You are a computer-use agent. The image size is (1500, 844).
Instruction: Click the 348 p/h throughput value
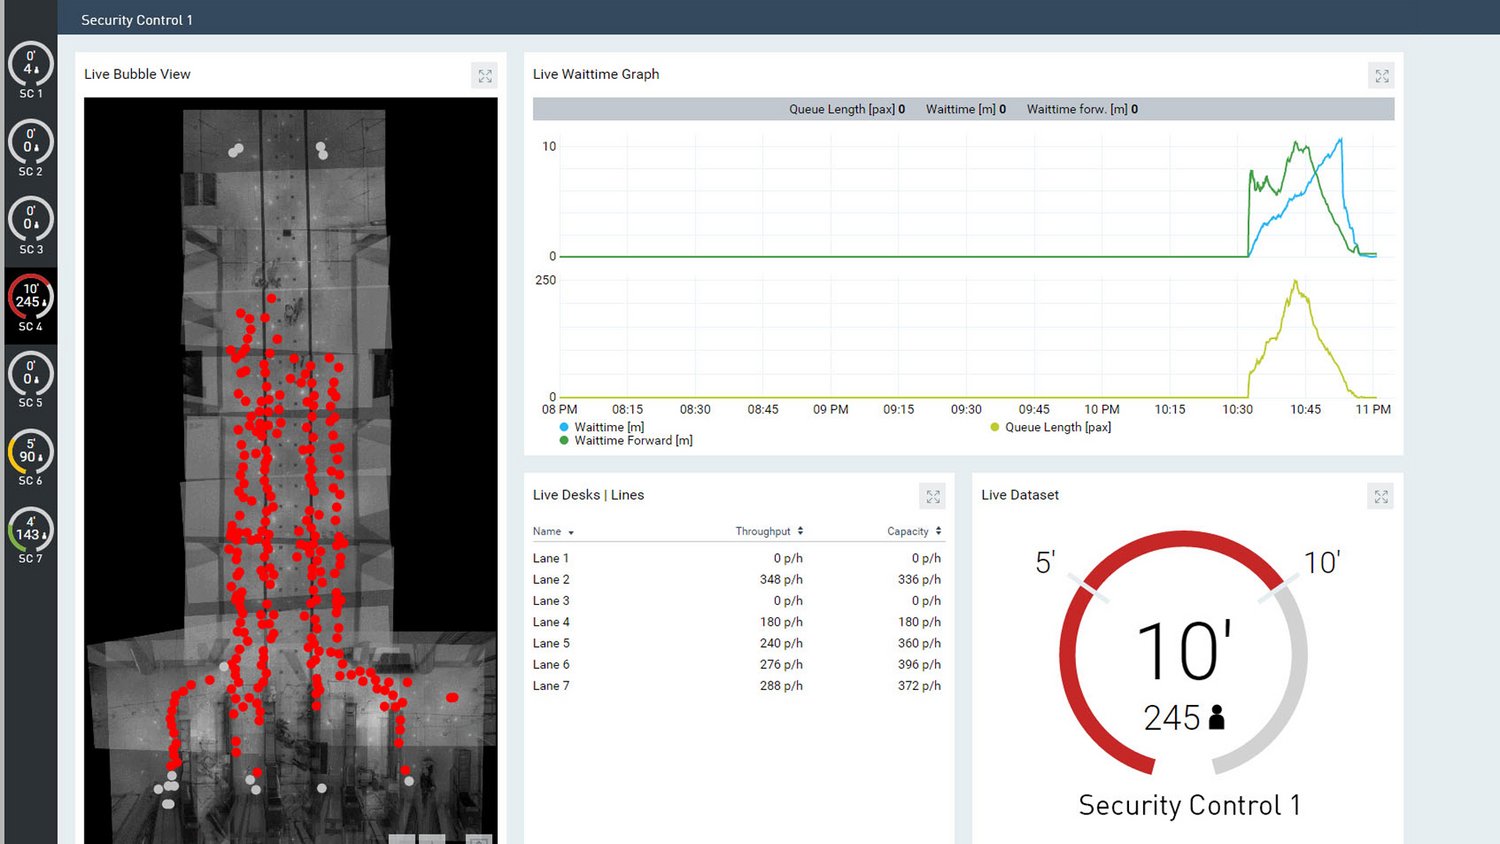click(781, 579)
